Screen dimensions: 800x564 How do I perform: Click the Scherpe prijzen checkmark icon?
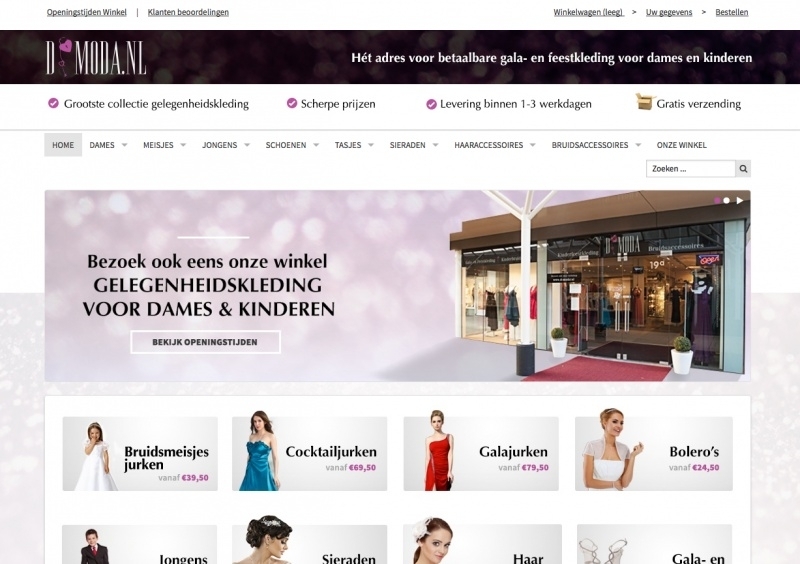(292, 104)
